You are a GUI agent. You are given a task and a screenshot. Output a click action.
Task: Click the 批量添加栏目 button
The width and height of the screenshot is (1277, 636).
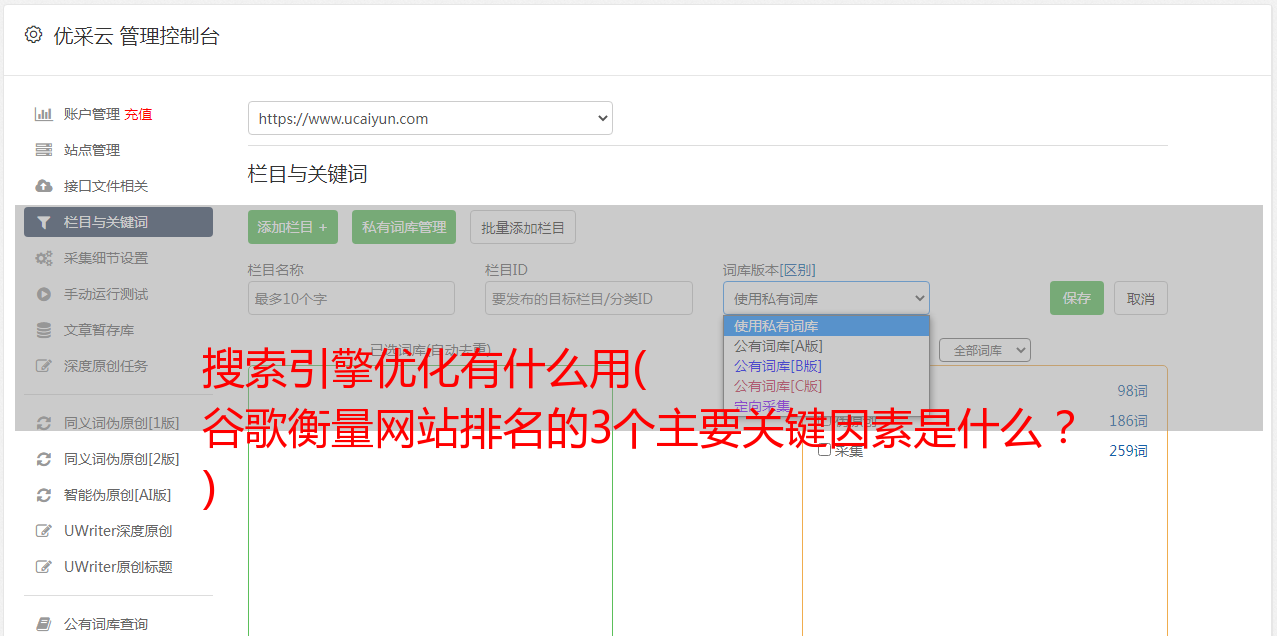tap(523, 227)
